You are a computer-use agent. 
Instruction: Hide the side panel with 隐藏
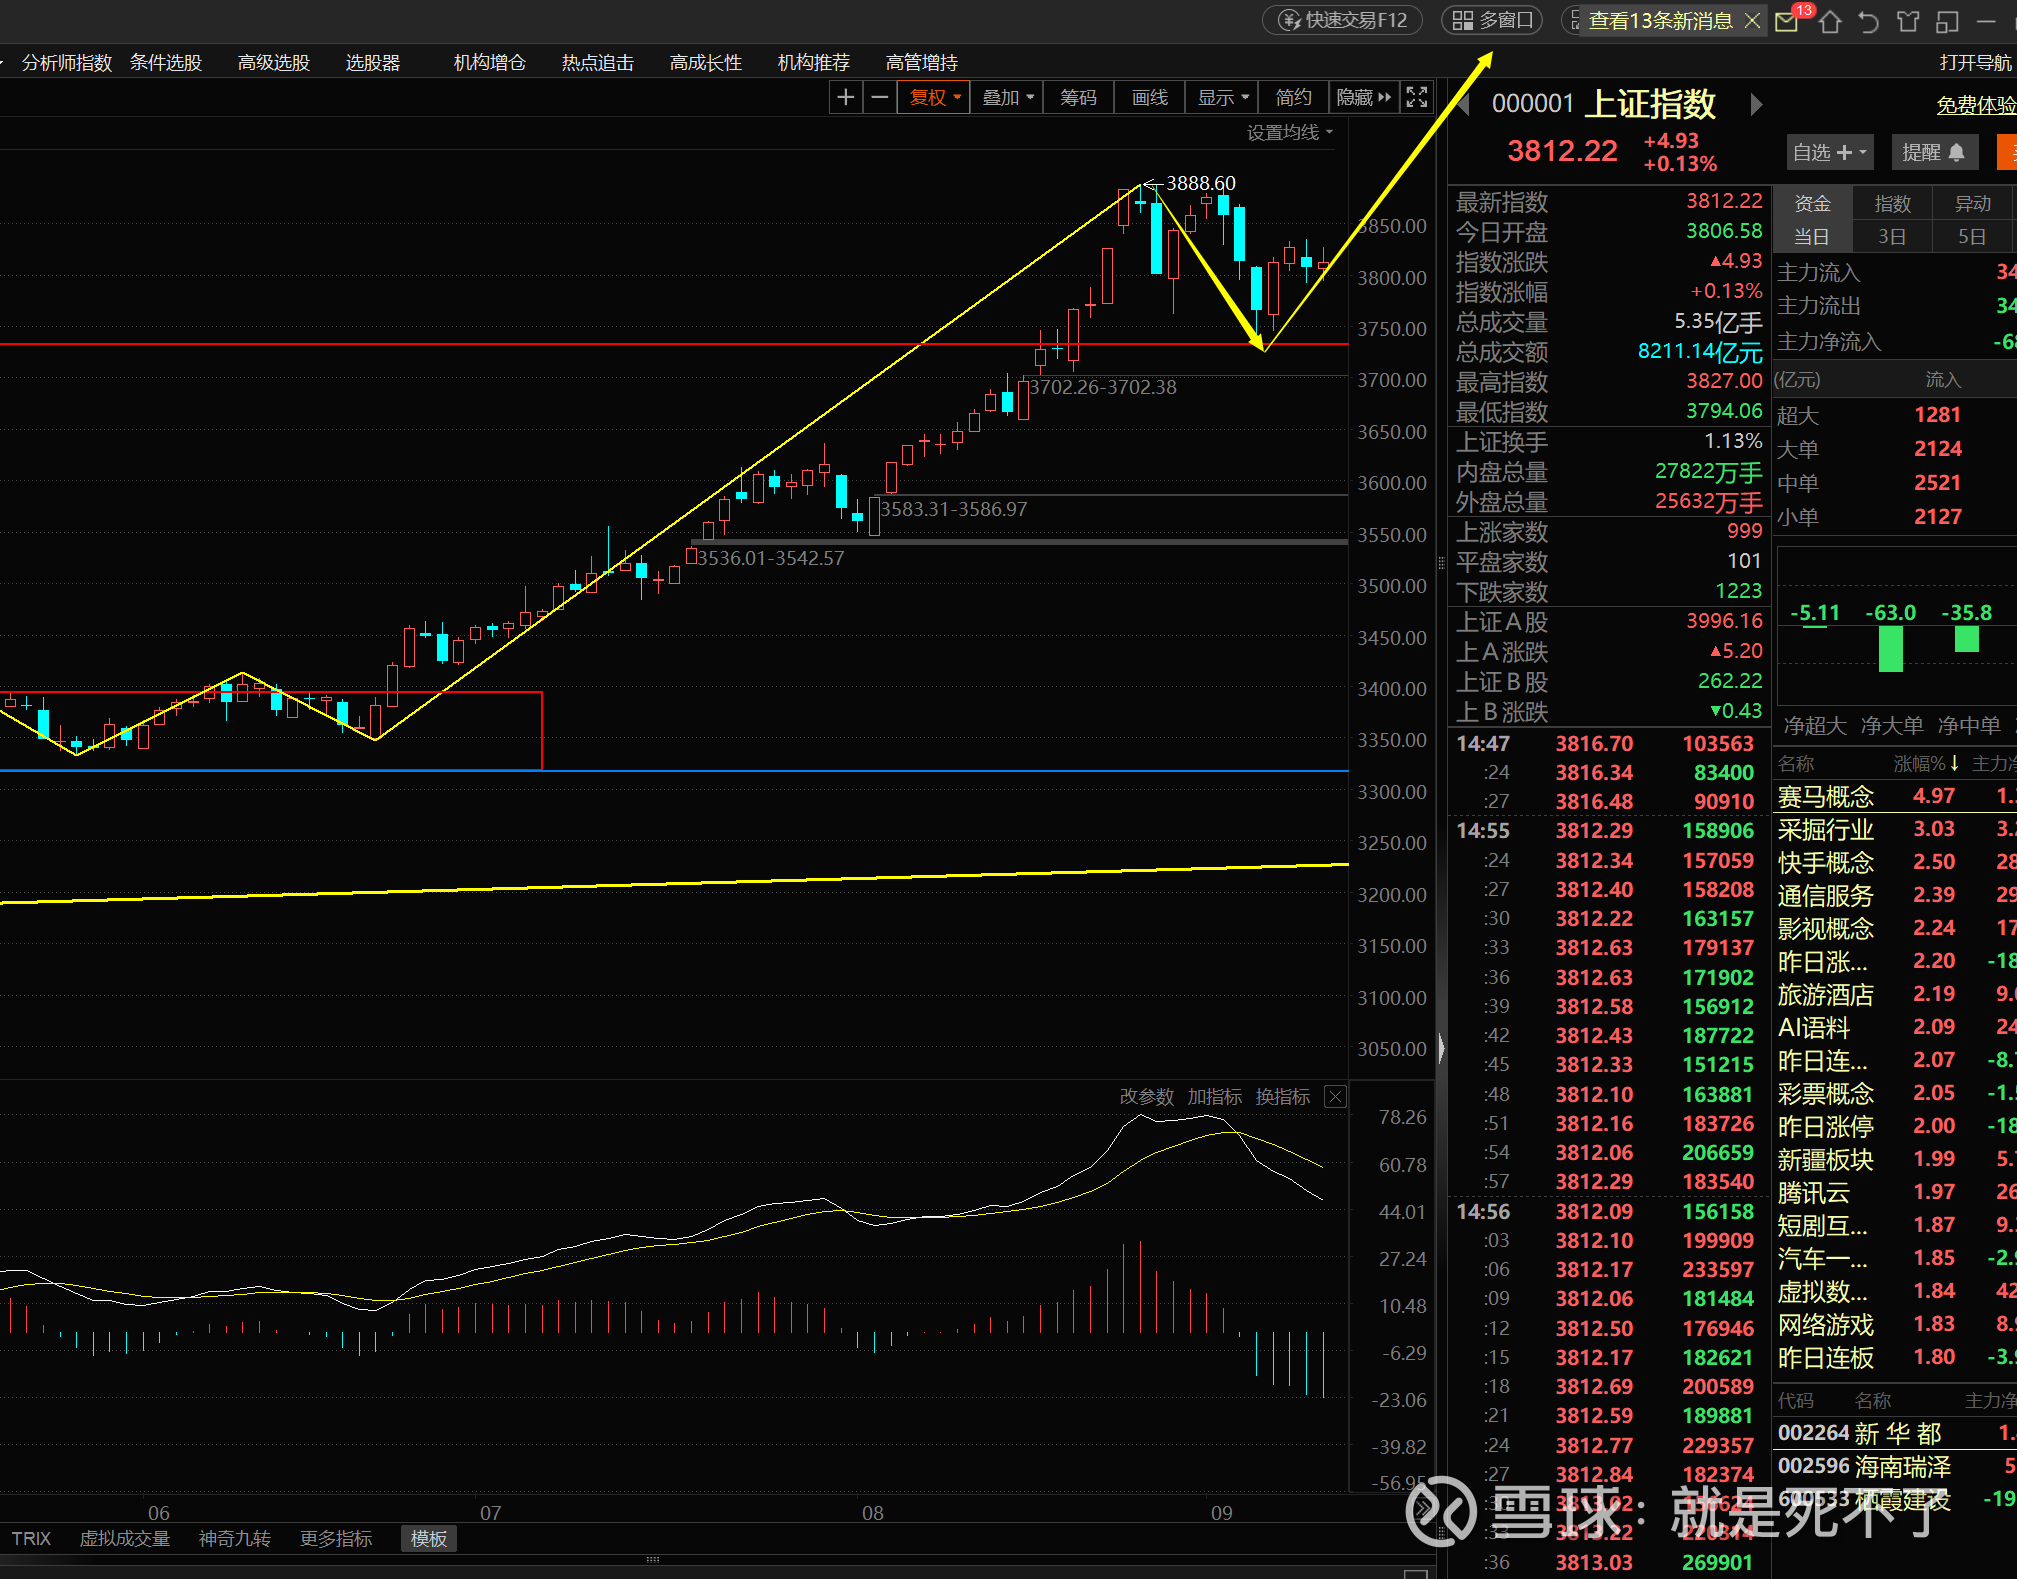click(1363, 97)
